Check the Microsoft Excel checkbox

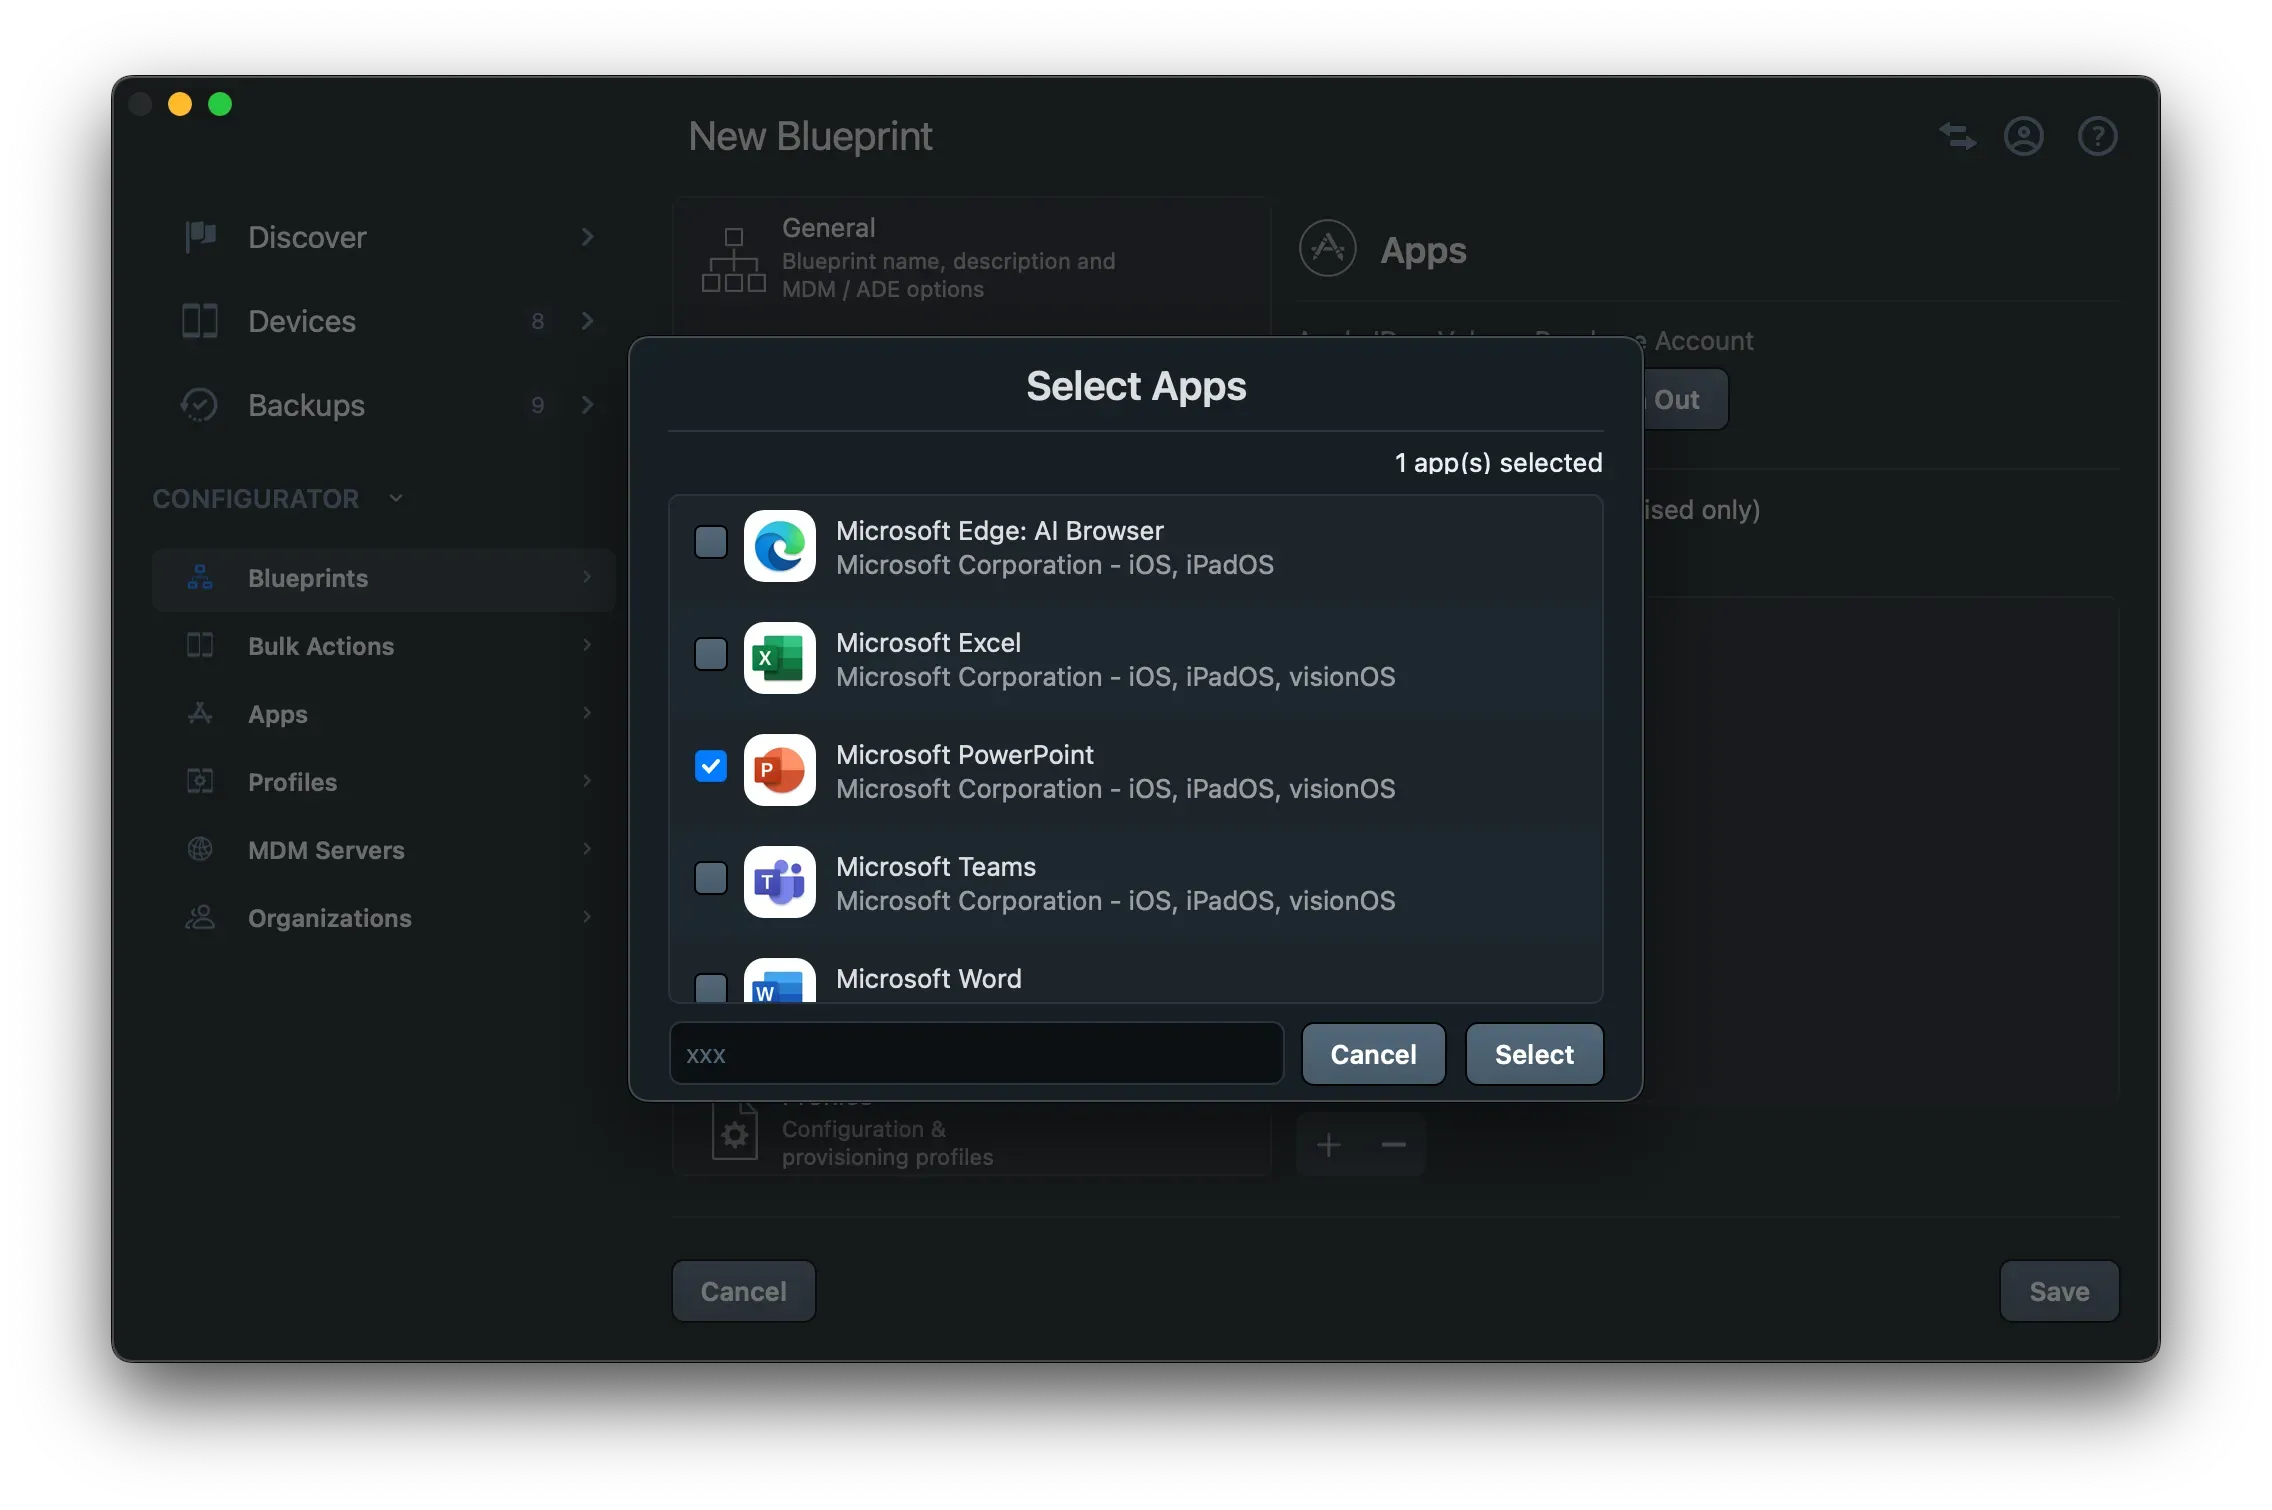(x=711, y=654)
